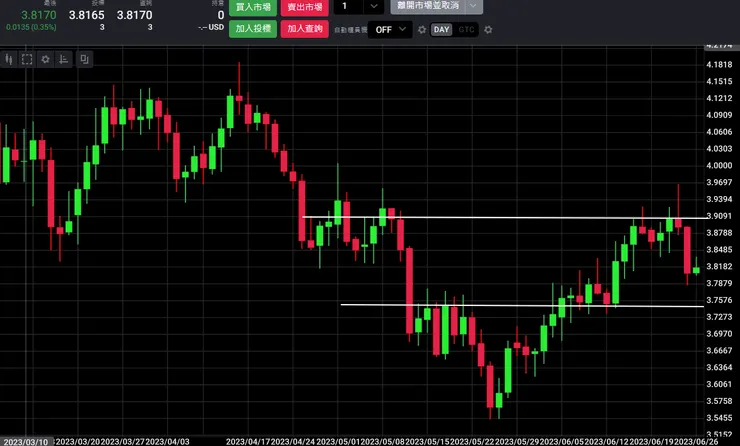Click the green last price 3.8170
The image size is (740, 446).
click(39, 15)
